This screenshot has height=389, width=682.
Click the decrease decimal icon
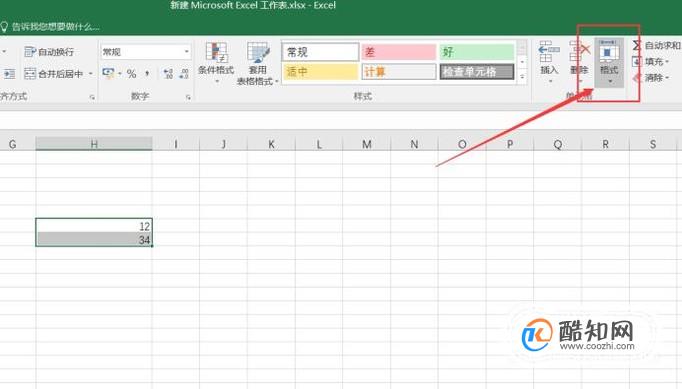pos(184,74)
